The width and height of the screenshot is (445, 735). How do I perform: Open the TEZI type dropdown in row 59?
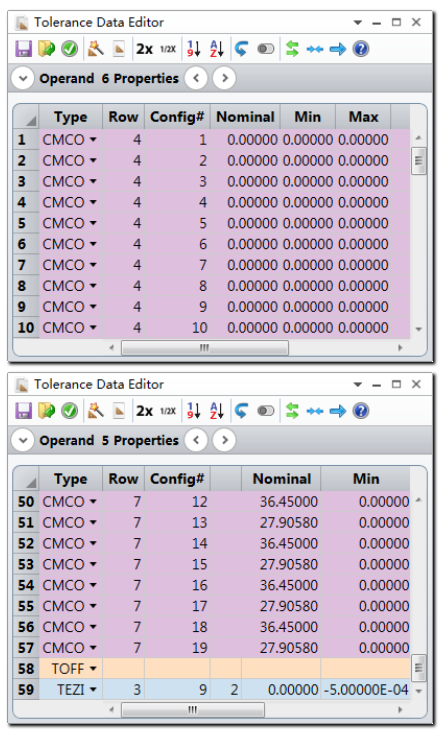click(x=93, y=690)
